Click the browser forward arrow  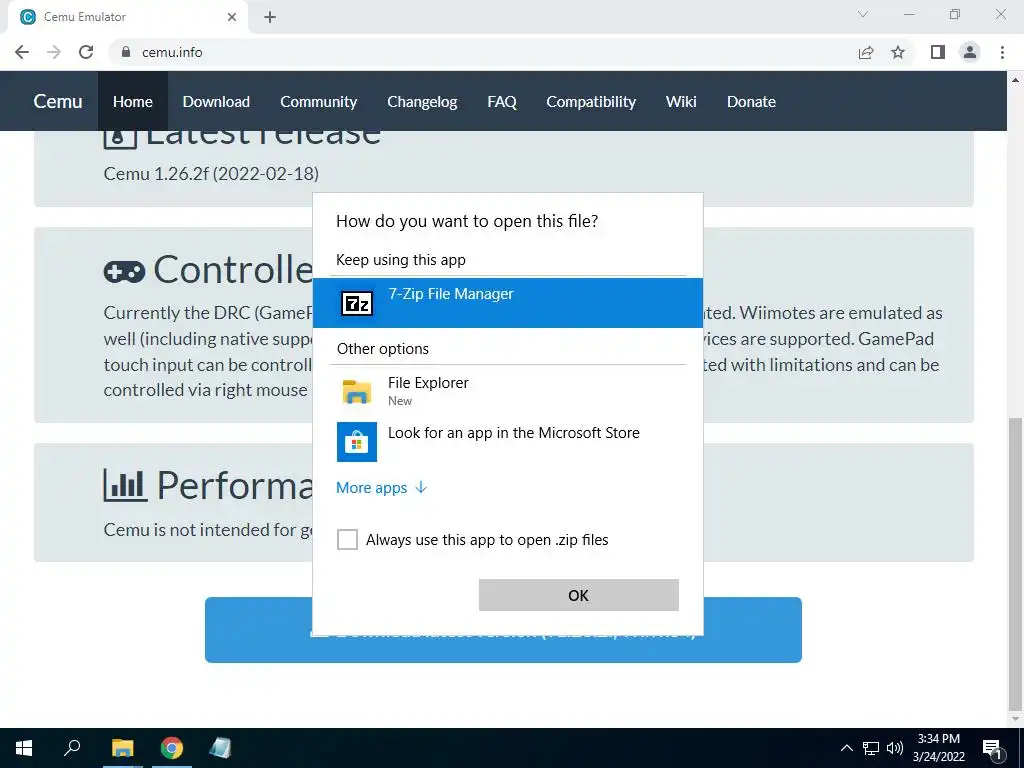54,52
